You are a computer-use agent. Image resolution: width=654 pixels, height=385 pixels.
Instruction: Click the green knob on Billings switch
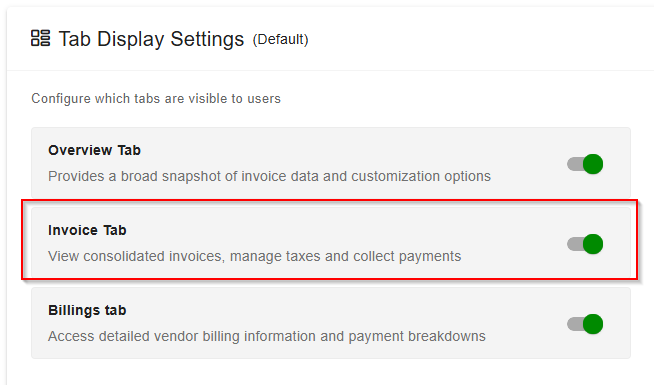coord(593,324)
